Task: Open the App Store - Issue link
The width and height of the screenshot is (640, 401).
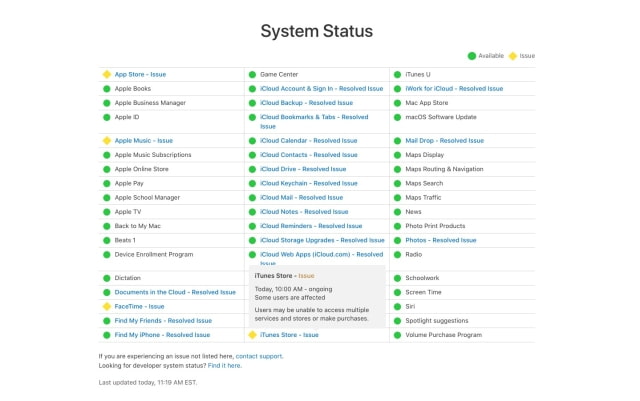Action: [140, 74]
